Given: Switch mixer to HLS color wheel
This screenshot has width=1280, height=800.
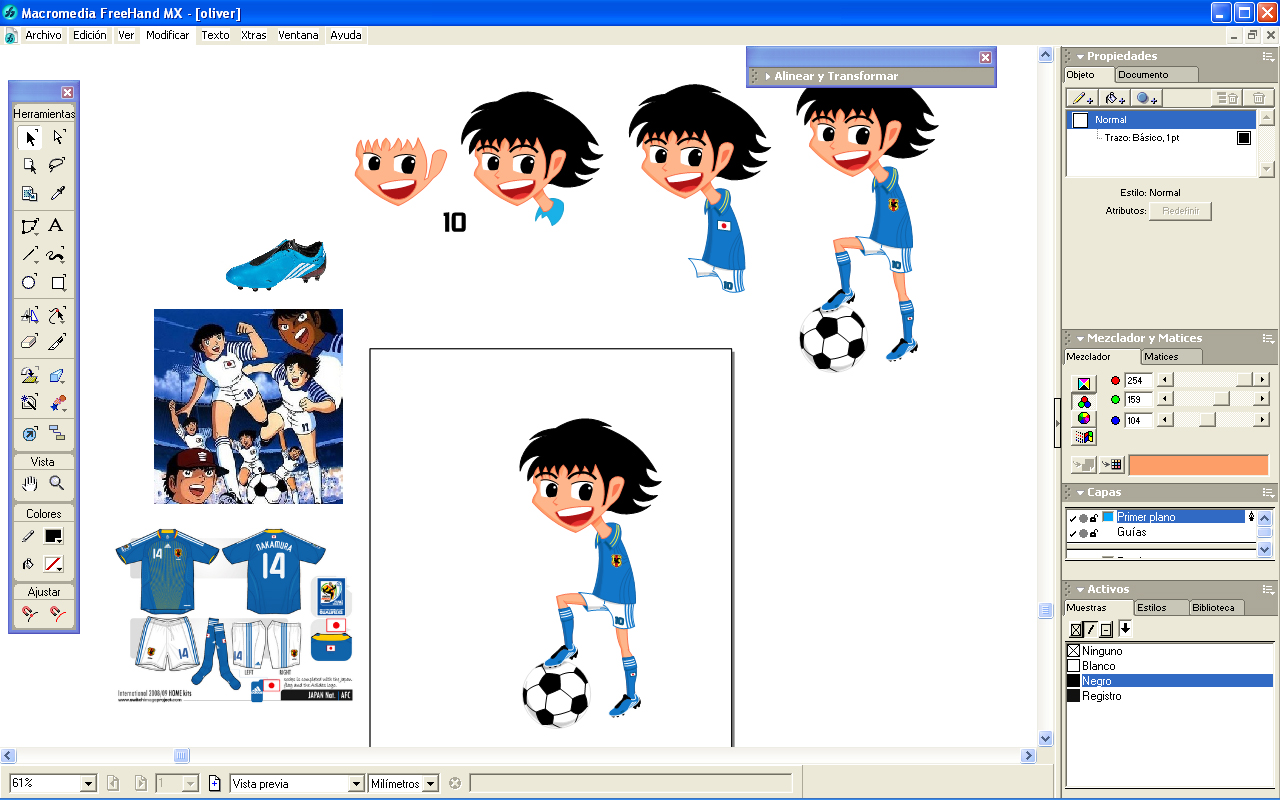Looking at the screenshot, I should pos(1084,419).
